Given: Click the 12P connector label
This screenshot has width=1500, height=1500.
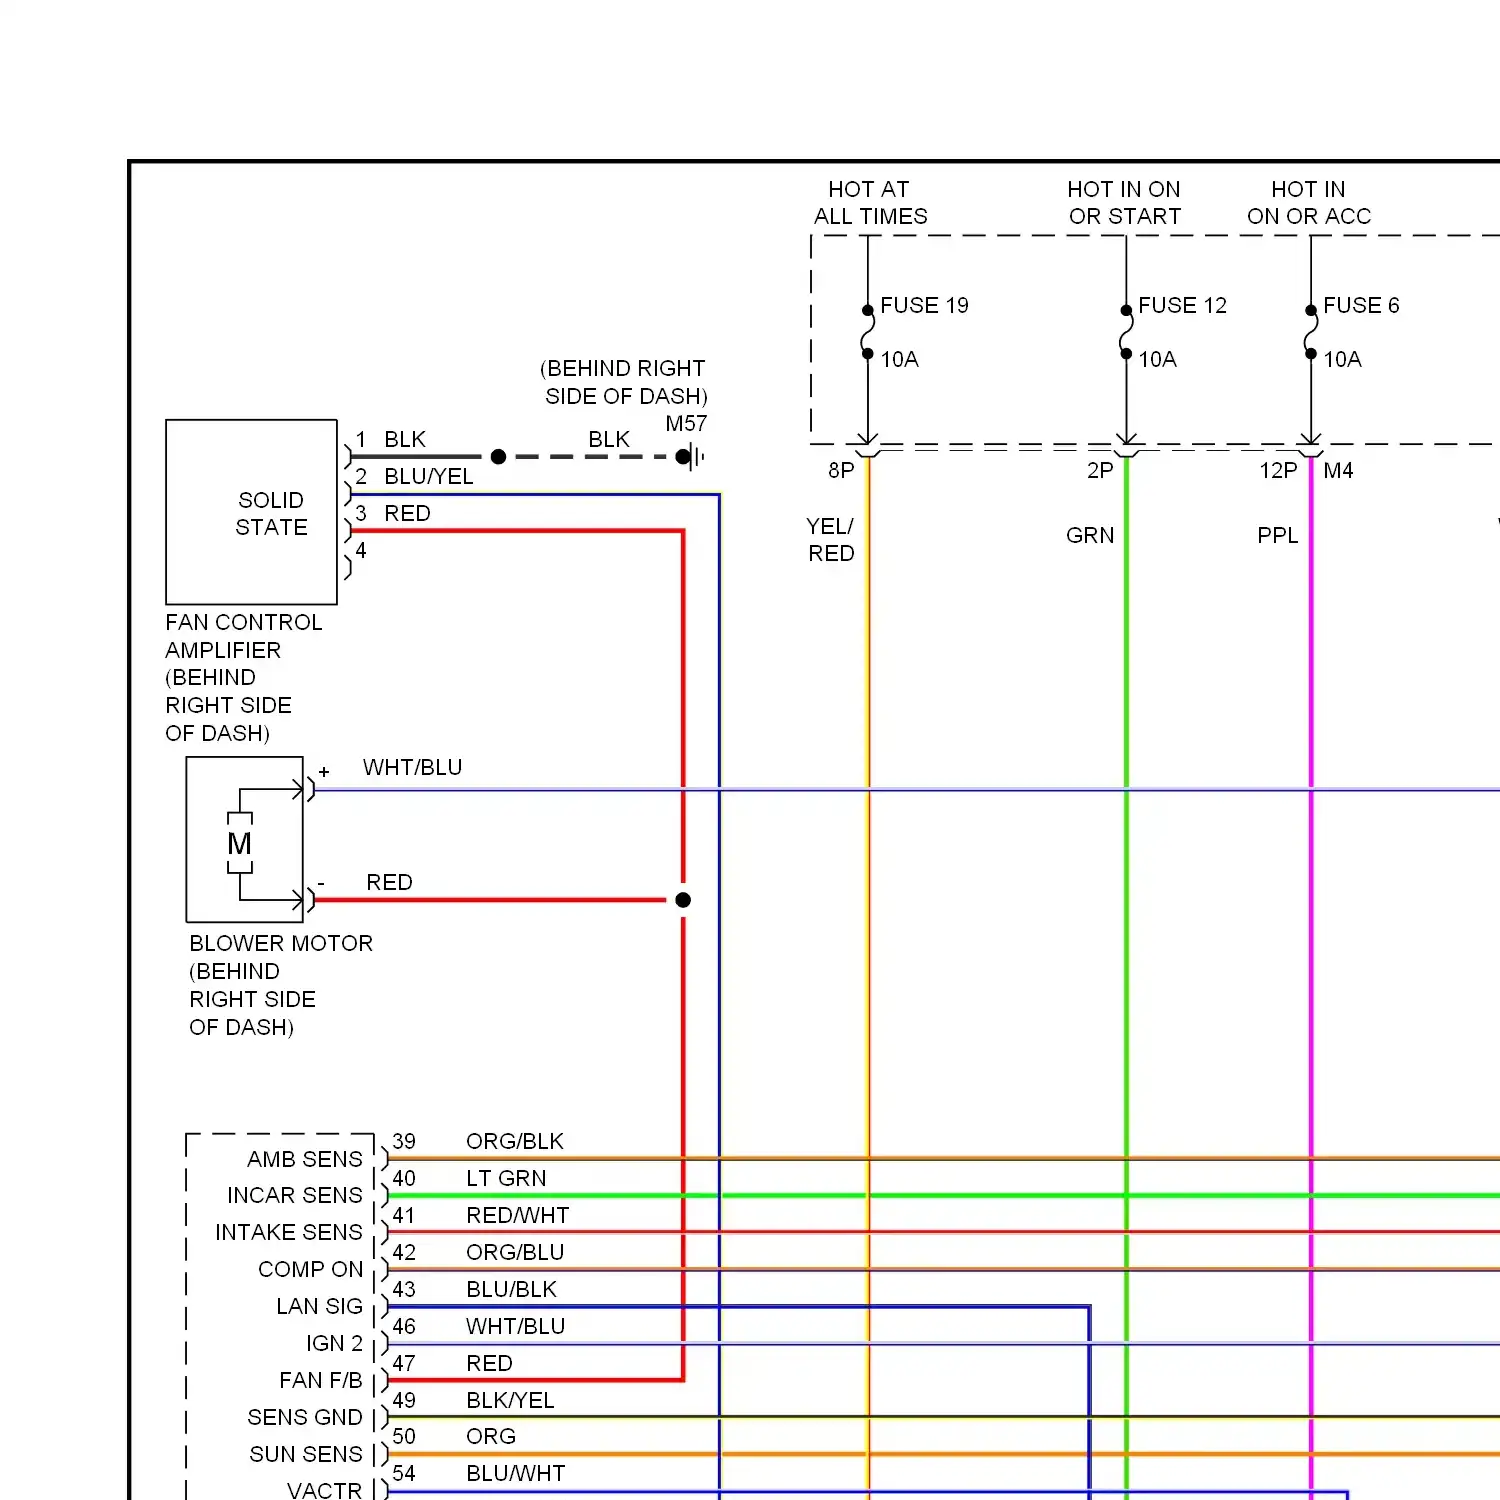Looking at the screenshot, I should click(x=1278, y=470).
